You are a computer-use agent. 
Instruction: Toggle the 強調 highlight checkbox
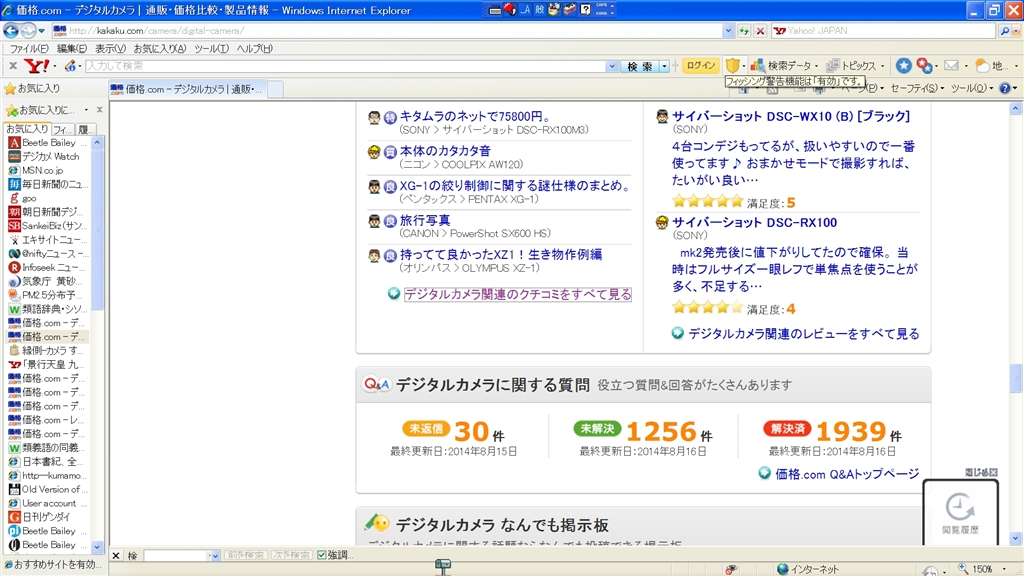pyautogui.click(x=322, y=555)
